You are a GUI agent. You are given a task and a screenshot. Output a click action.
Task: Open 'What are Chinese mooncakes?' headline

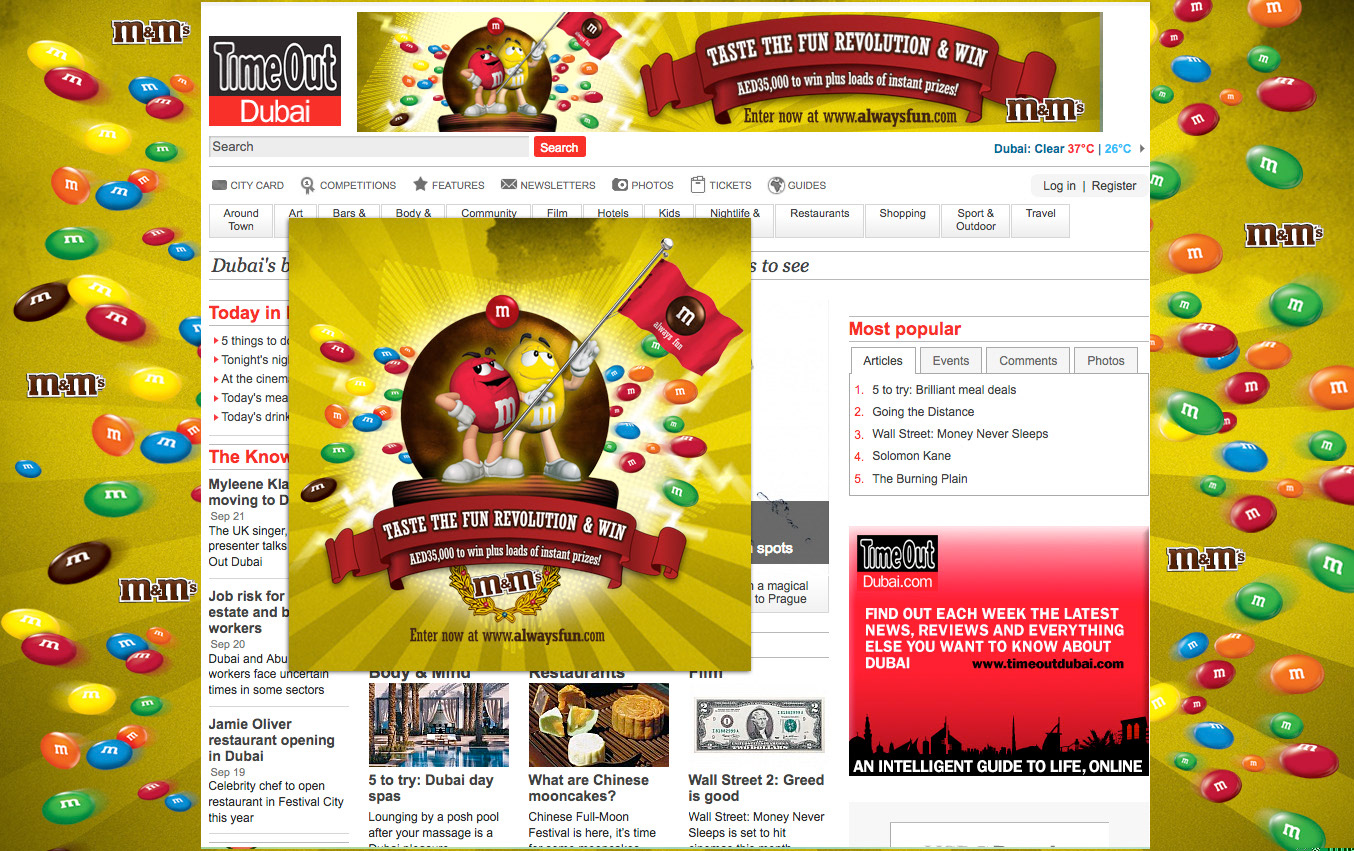[588, 788]
